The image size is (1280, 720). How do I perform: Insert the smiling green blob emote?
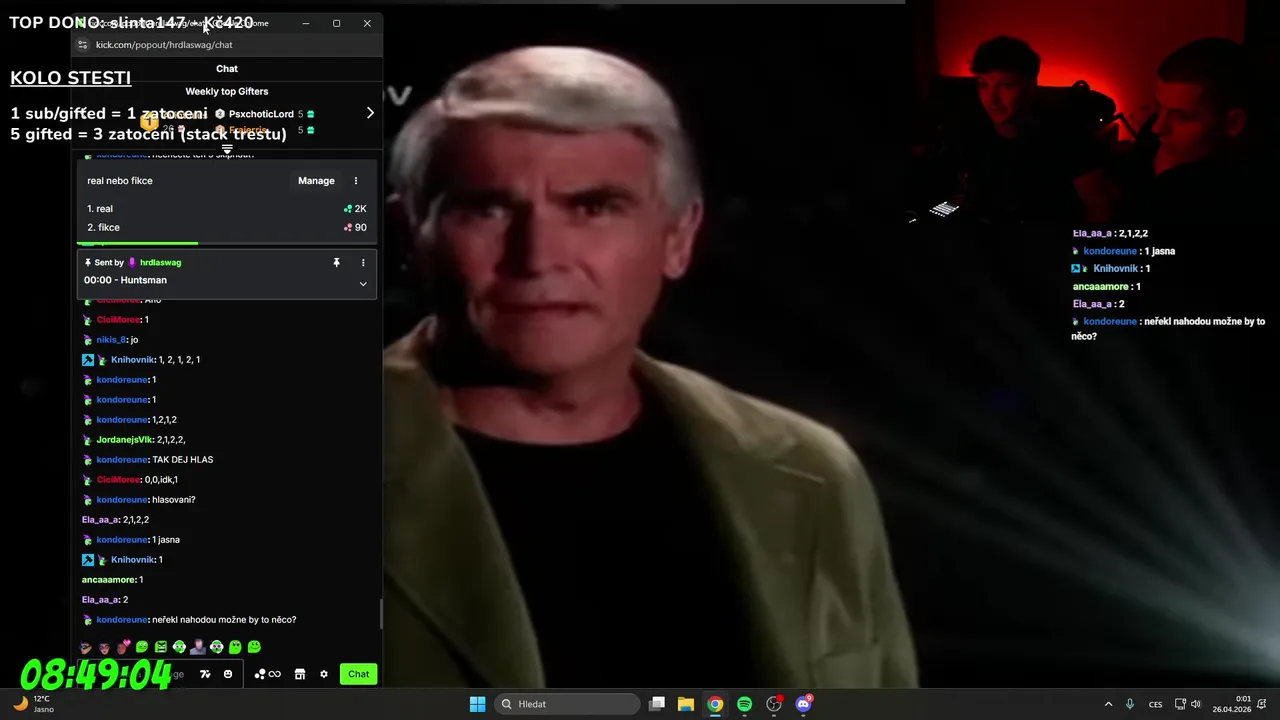point(254,647)
